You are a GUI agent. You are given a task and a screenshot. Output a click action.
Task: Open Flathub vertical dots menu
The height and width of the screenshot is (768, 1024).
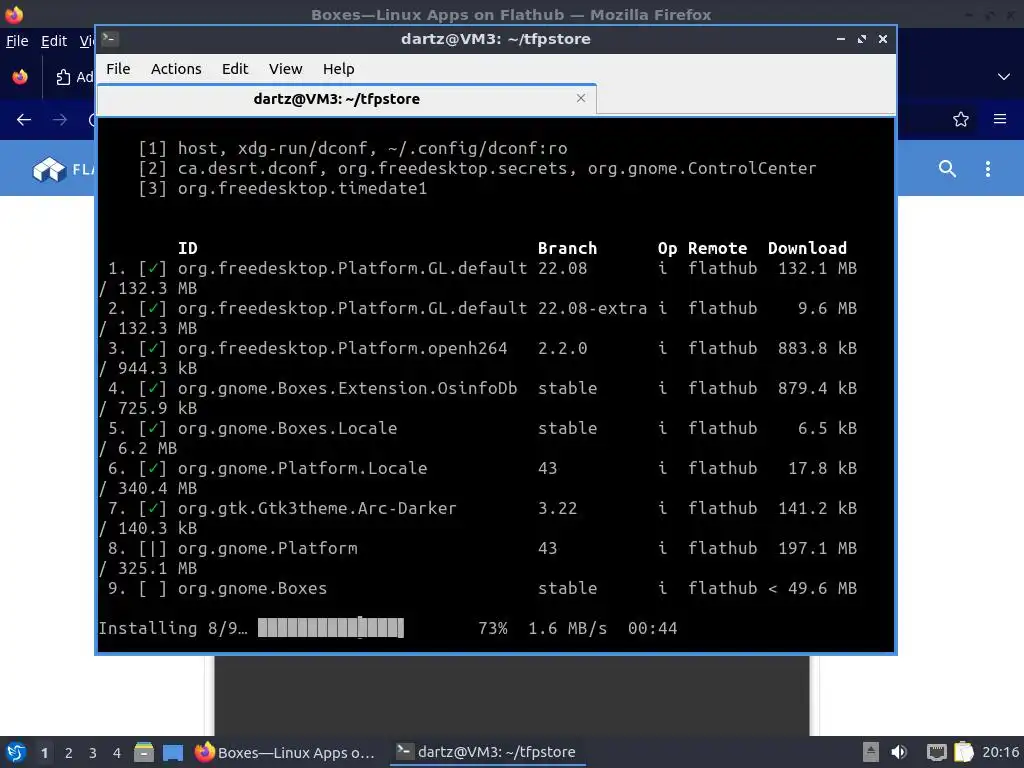[x=987, y=168]
